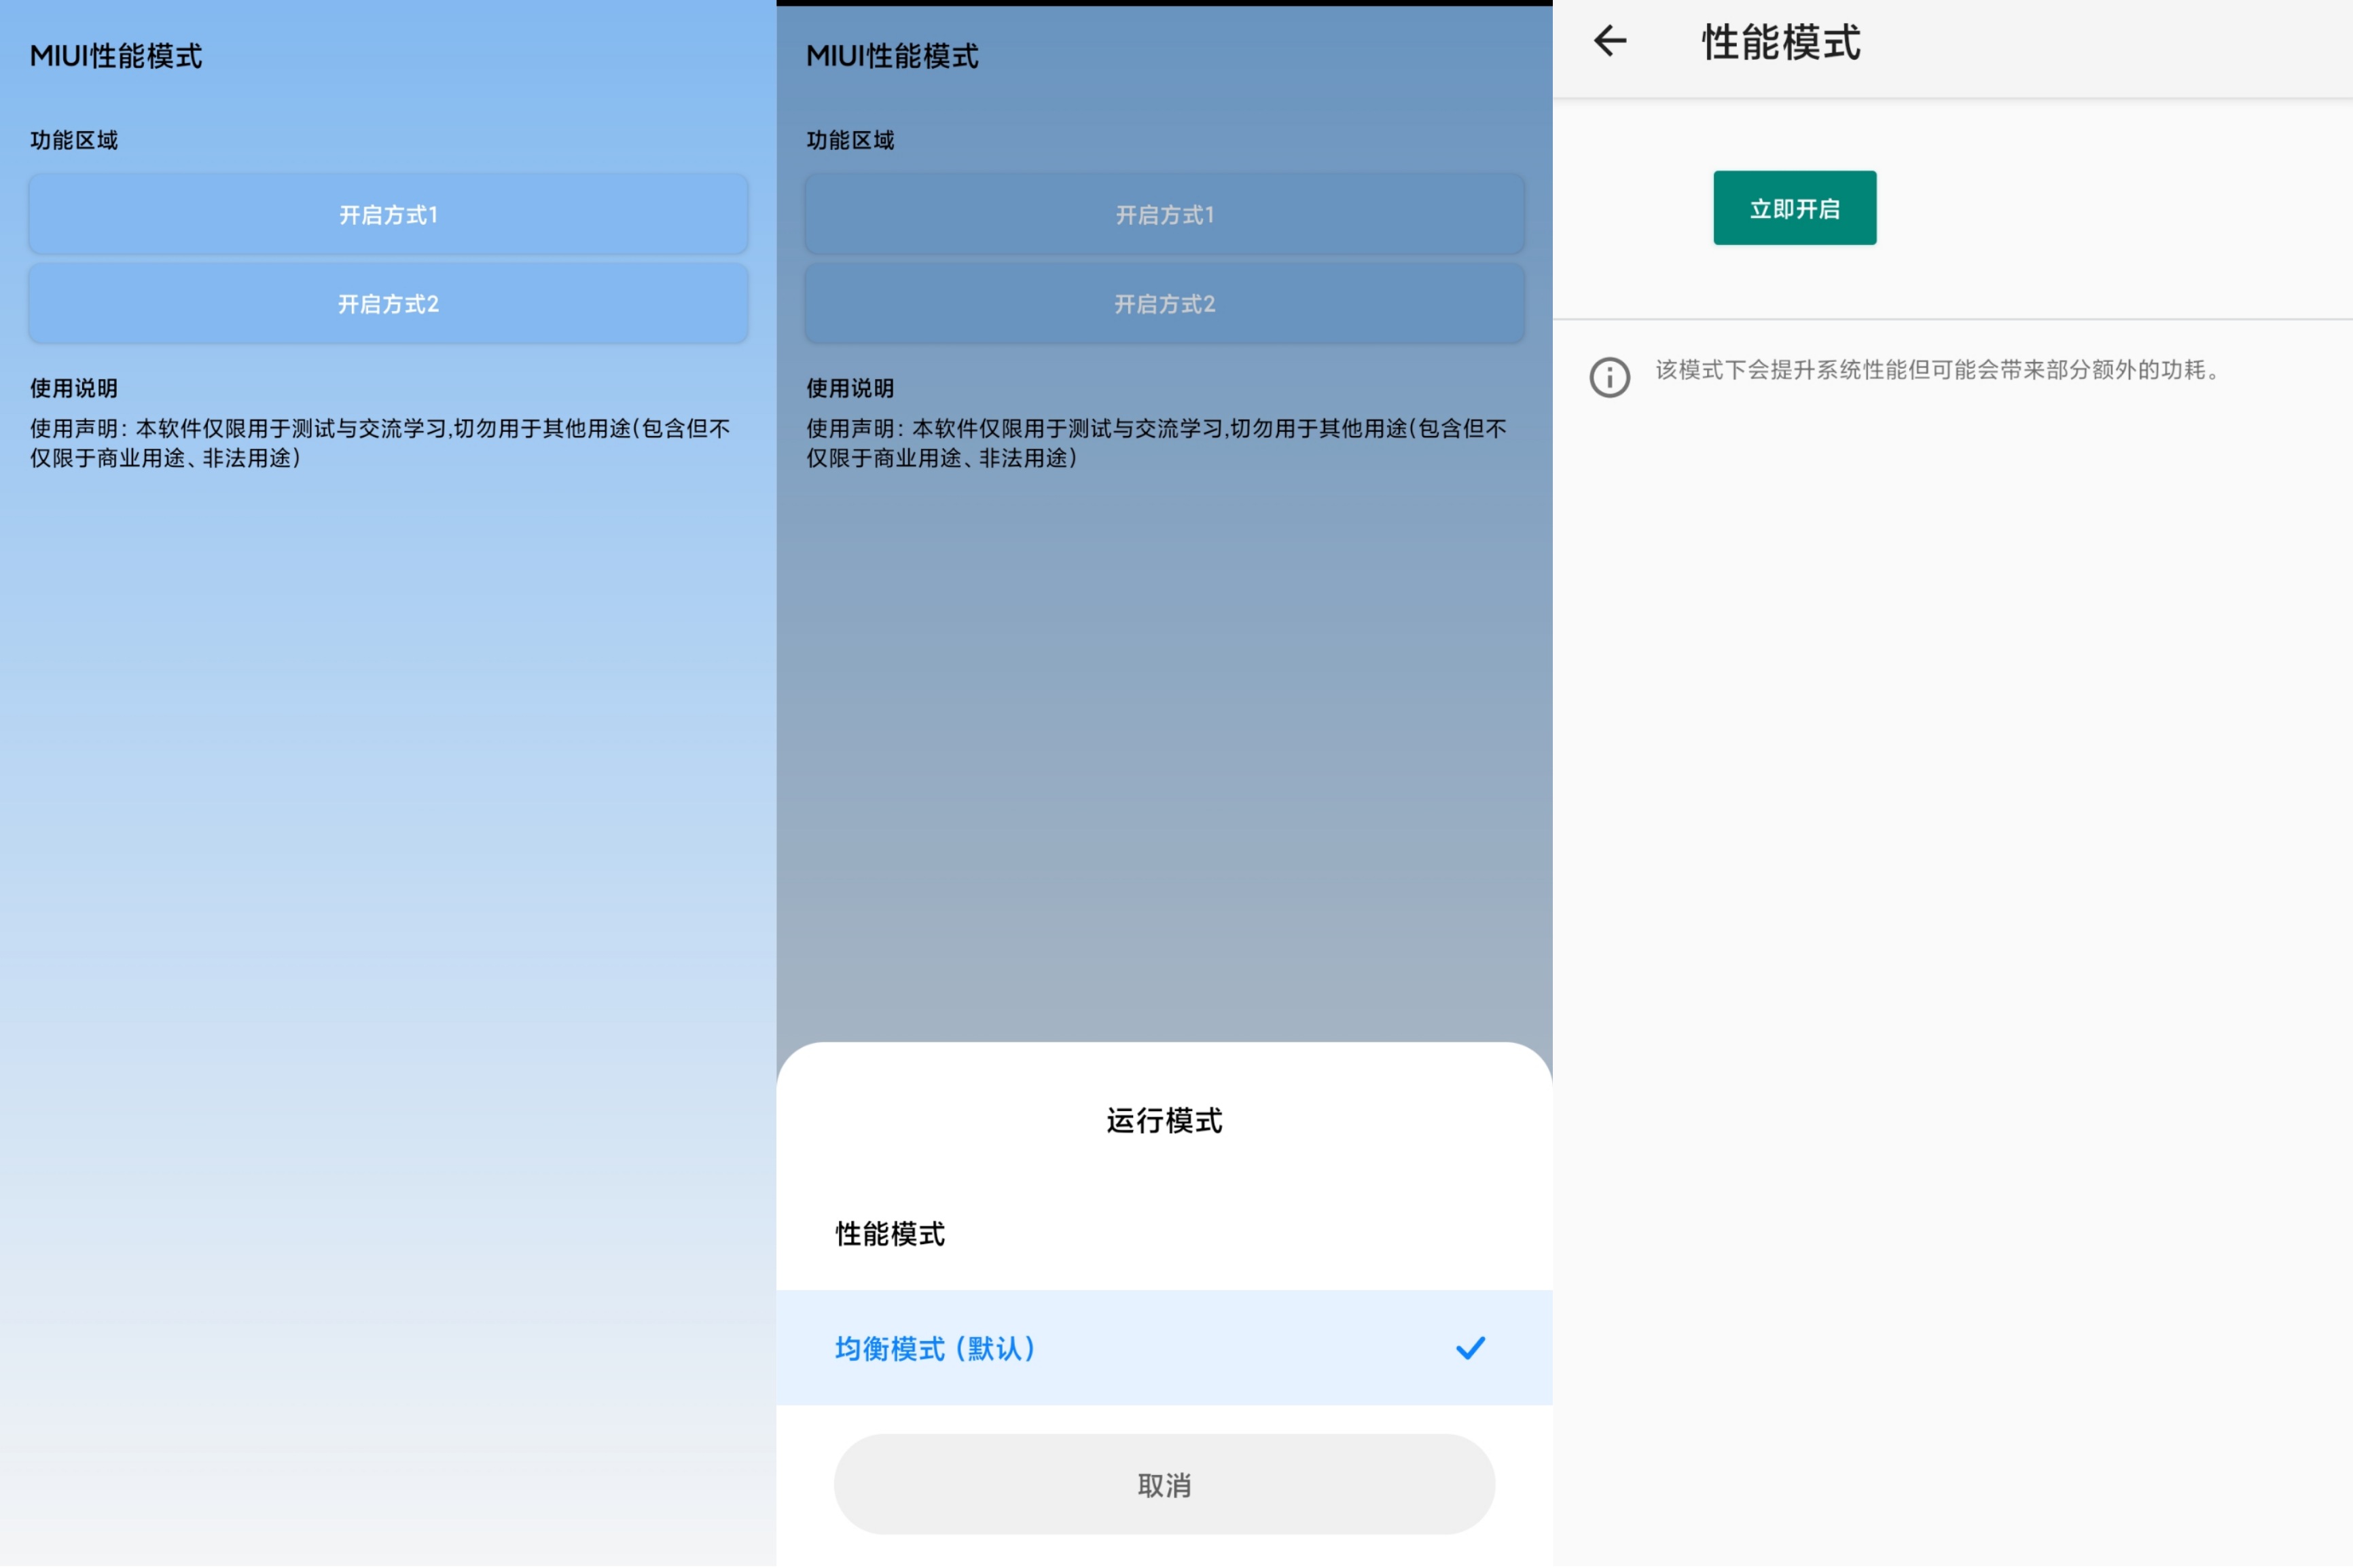Screen dimensions: 2353x1568
Task: Click 使用说明 heading on bright left screen
Action: click(x=74, y=388)
